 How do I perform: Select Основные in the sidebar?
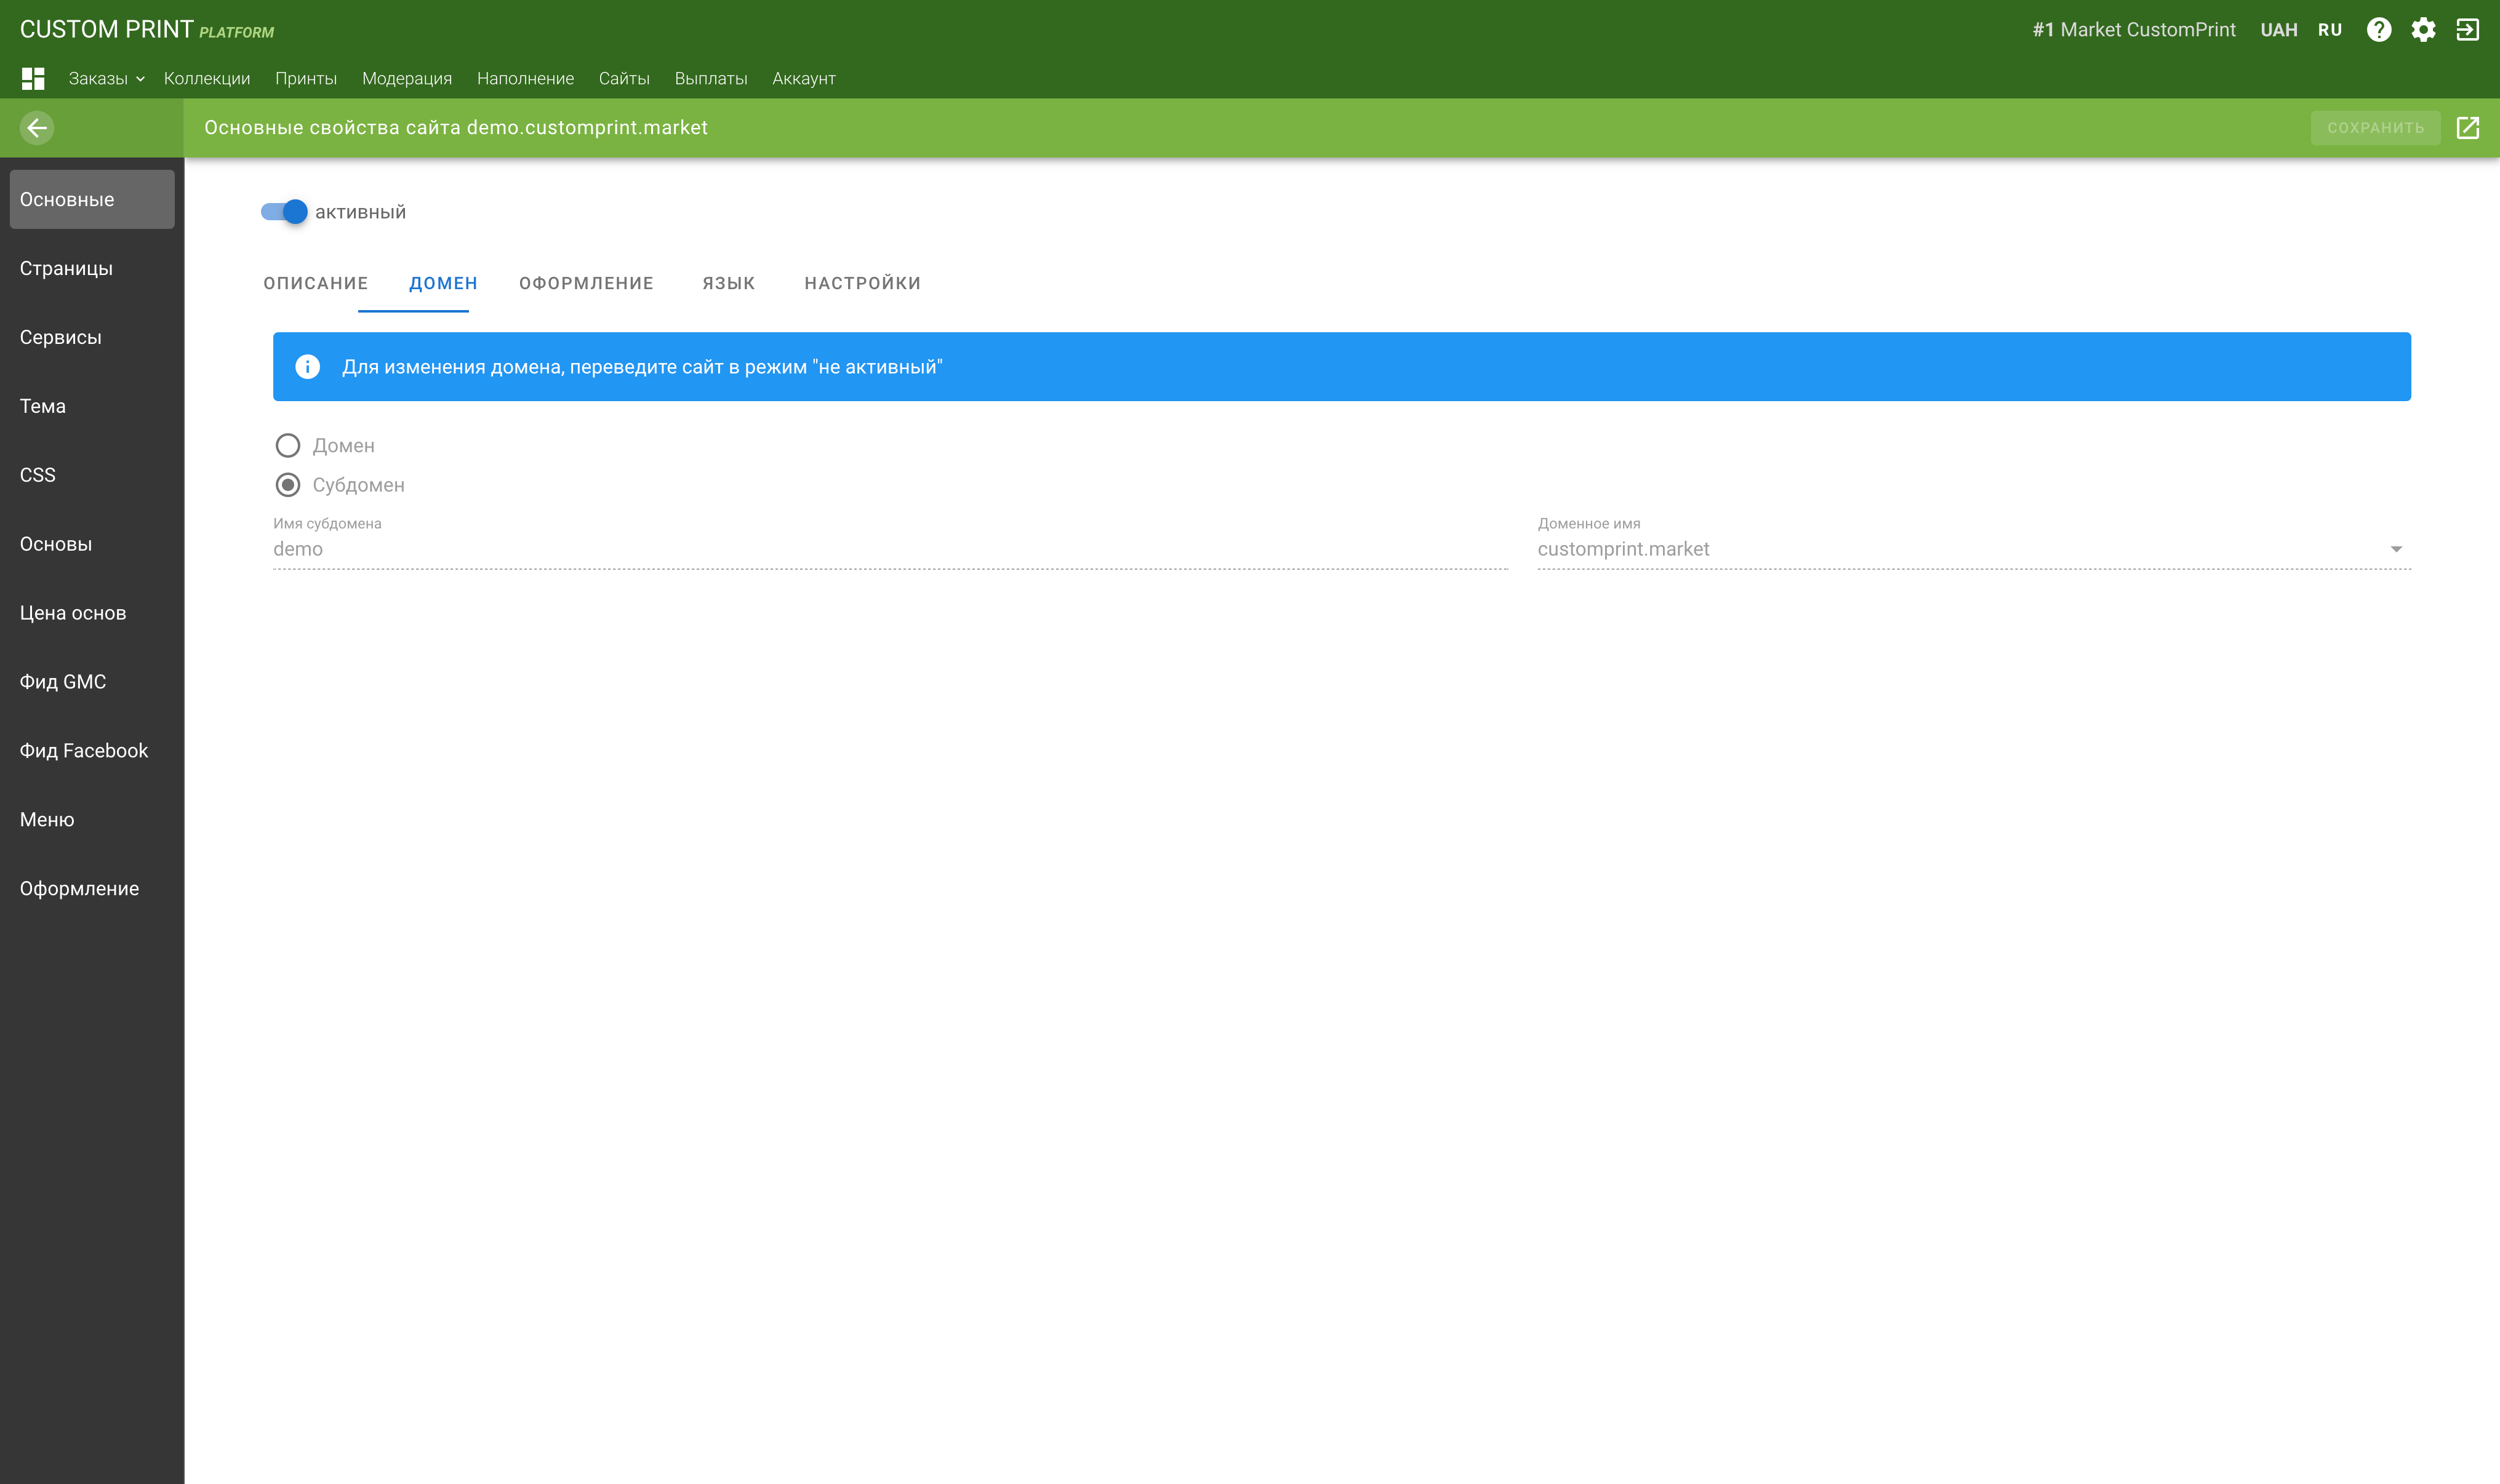pos(92,199)
